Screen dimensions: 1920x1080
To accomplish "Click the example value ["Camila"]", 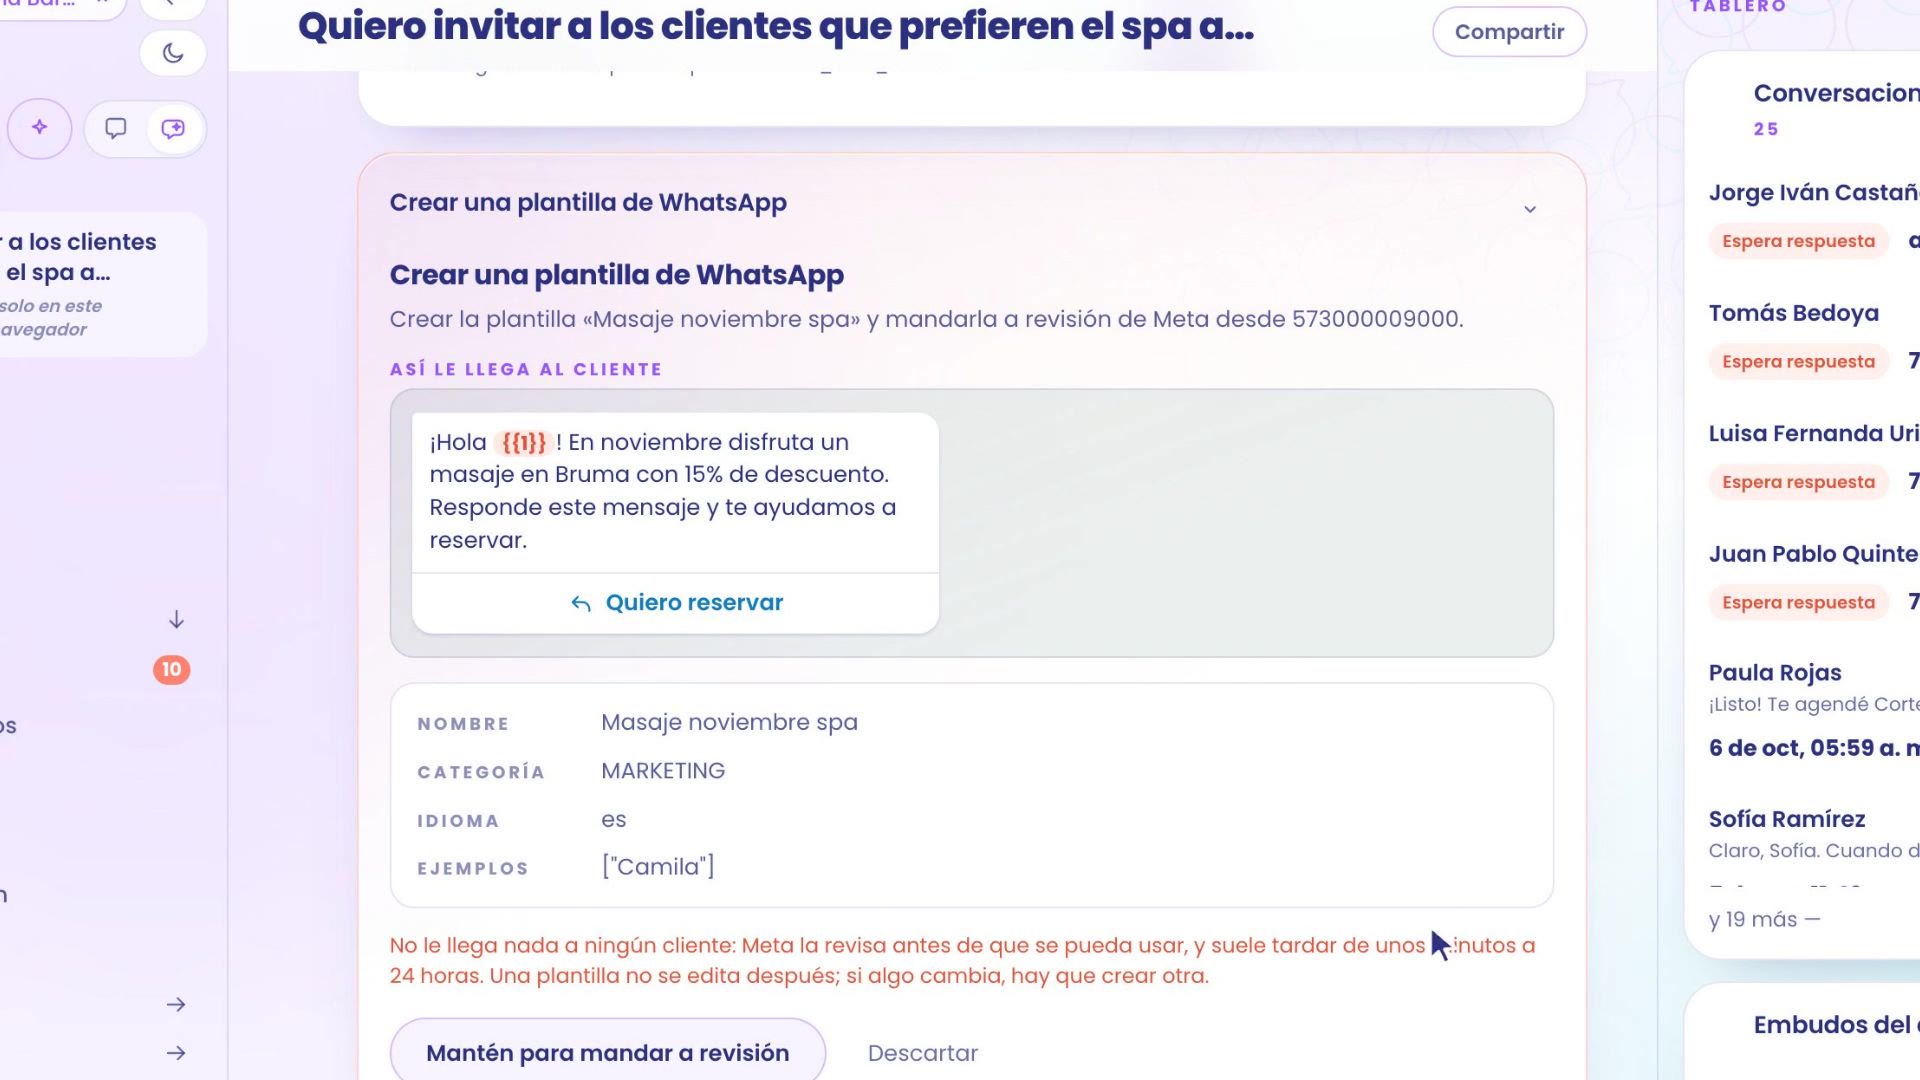I will coord(658,866).
